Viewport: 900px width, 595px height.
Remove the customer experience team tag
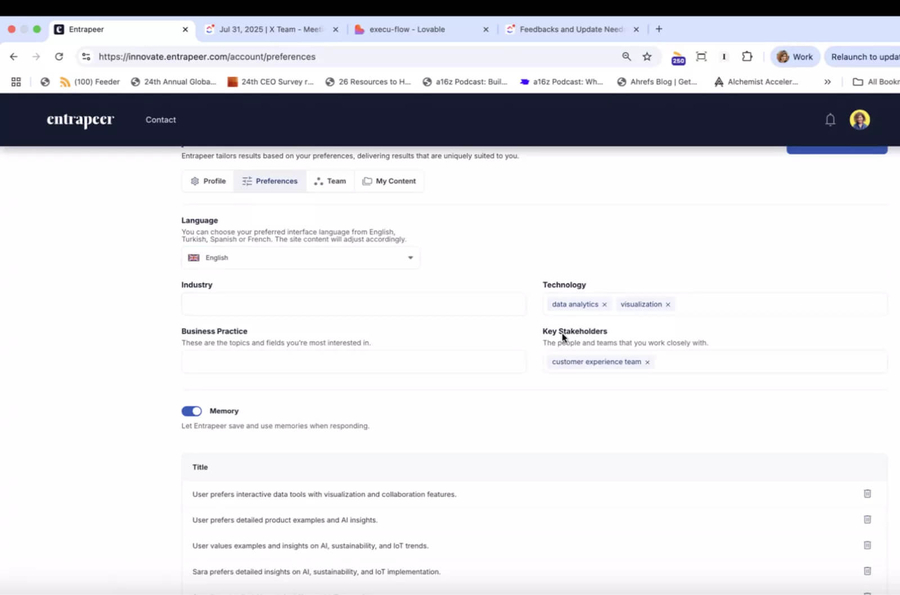point(647,362)
